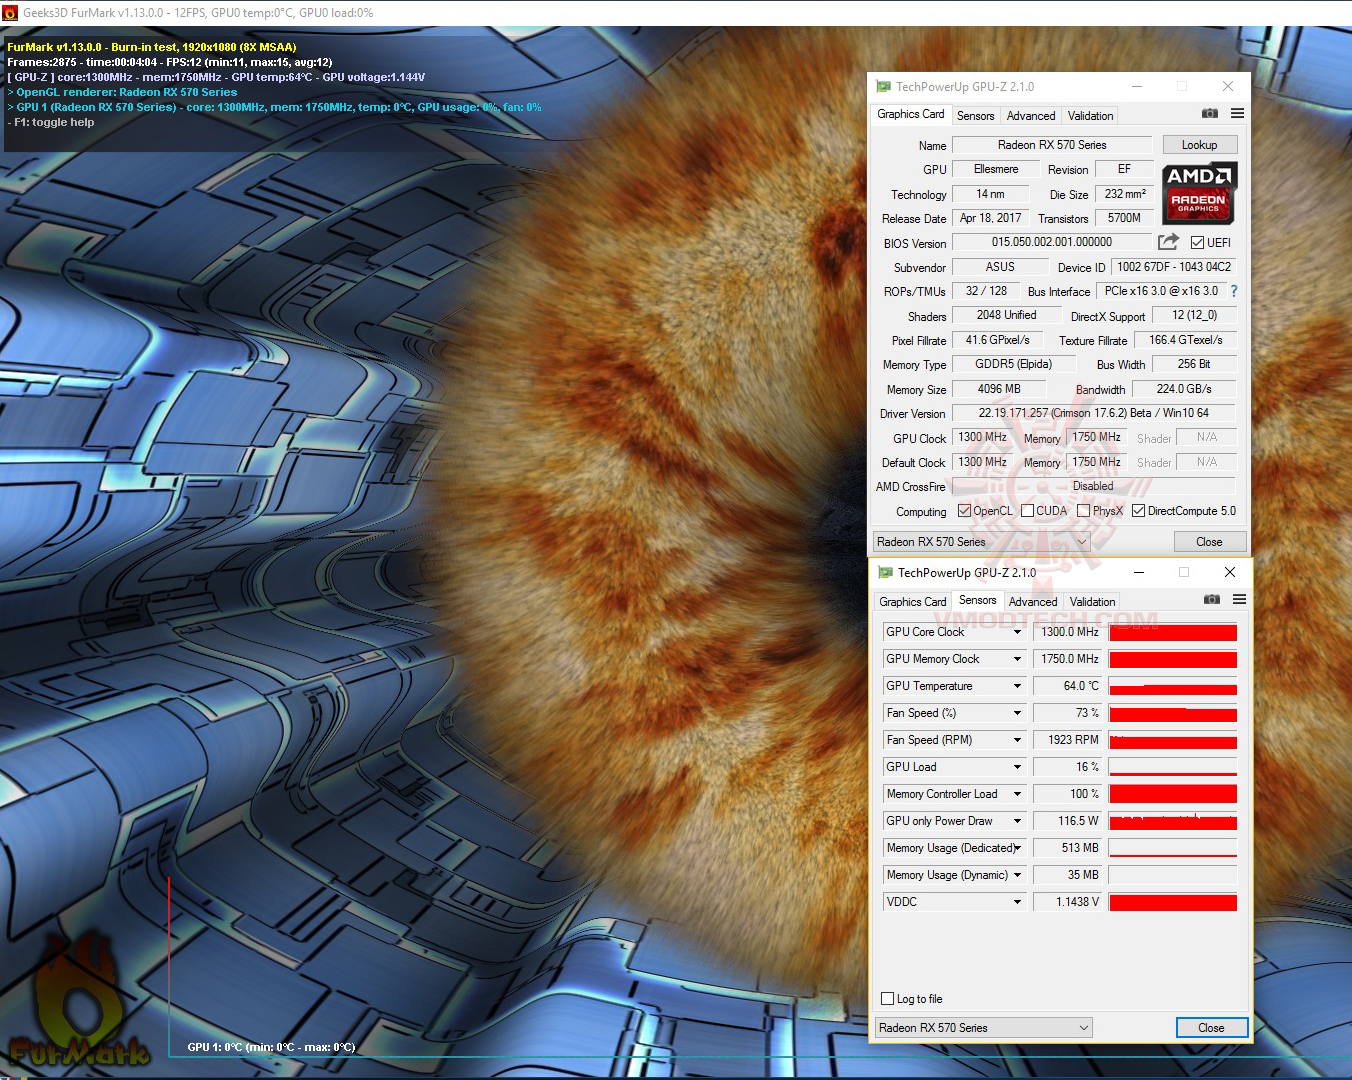Image resolution: width=1352 pixels, height=1080 pixels.
Task: Click the camera screenshot icon in upper GPU-Z window
Action: point(1210,114)
